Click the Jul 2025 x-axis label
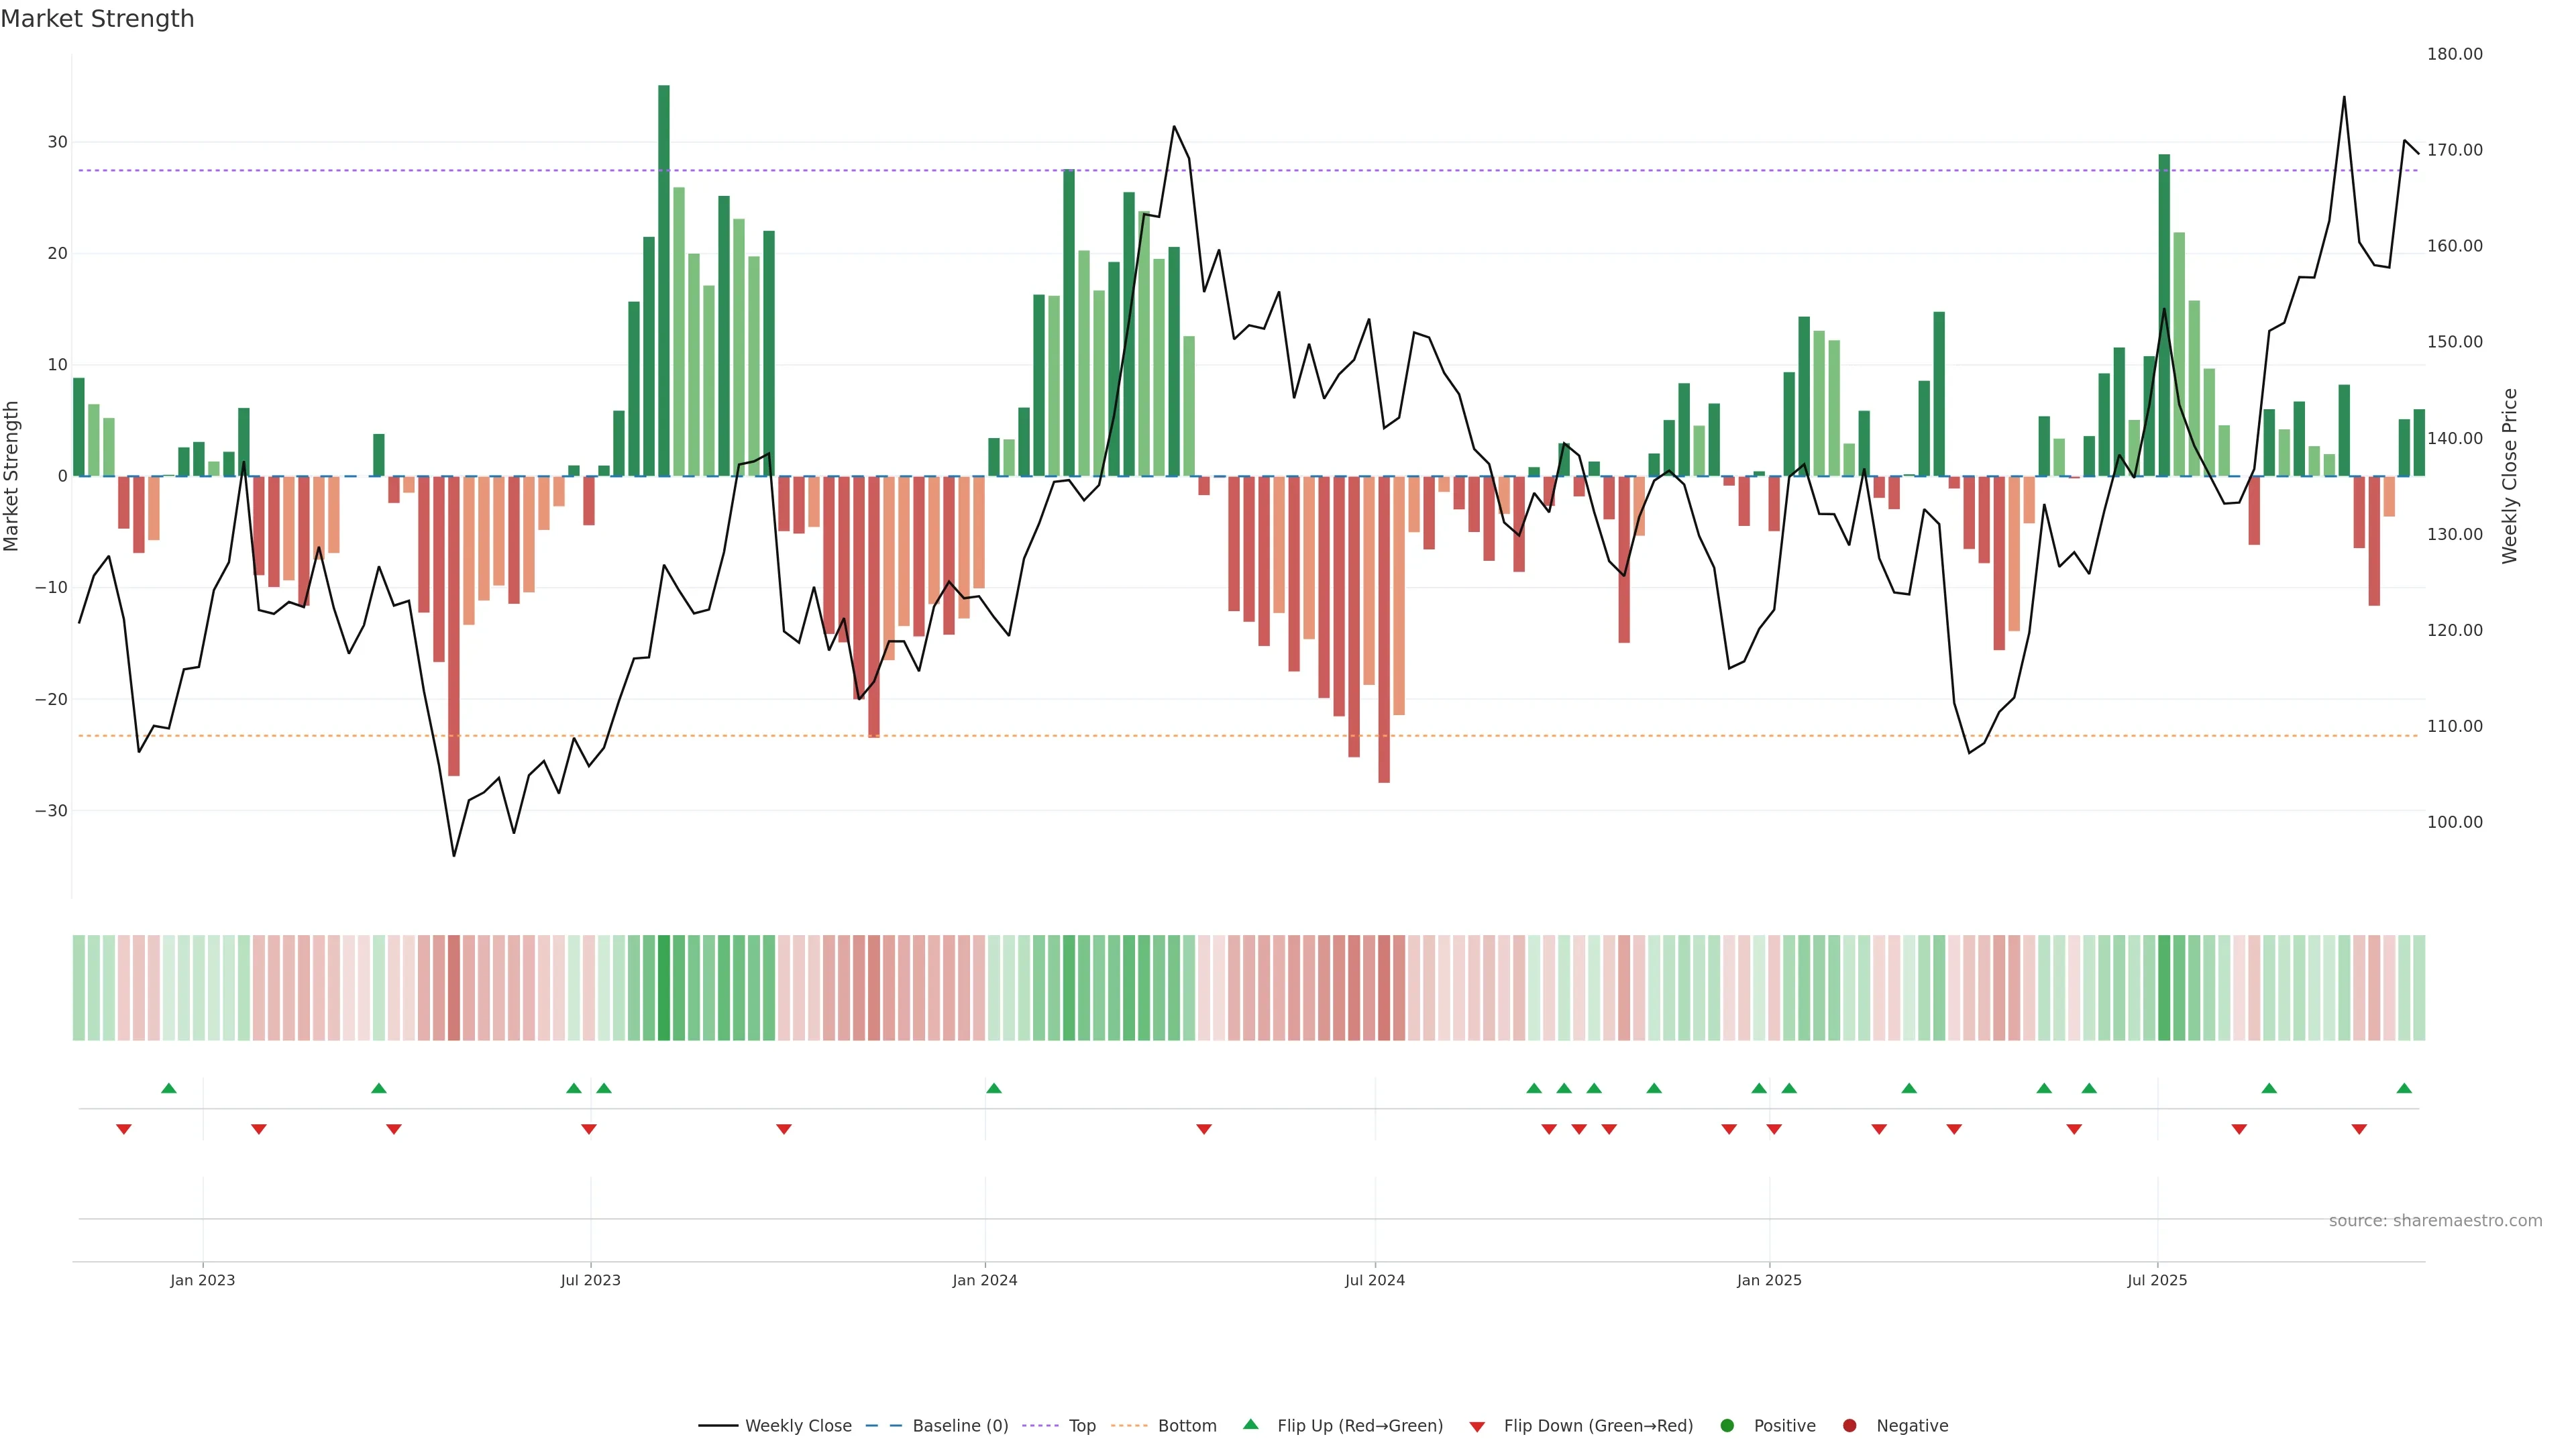Viewport: 2576px width, 1449px height. (x=2157, y=1280)
